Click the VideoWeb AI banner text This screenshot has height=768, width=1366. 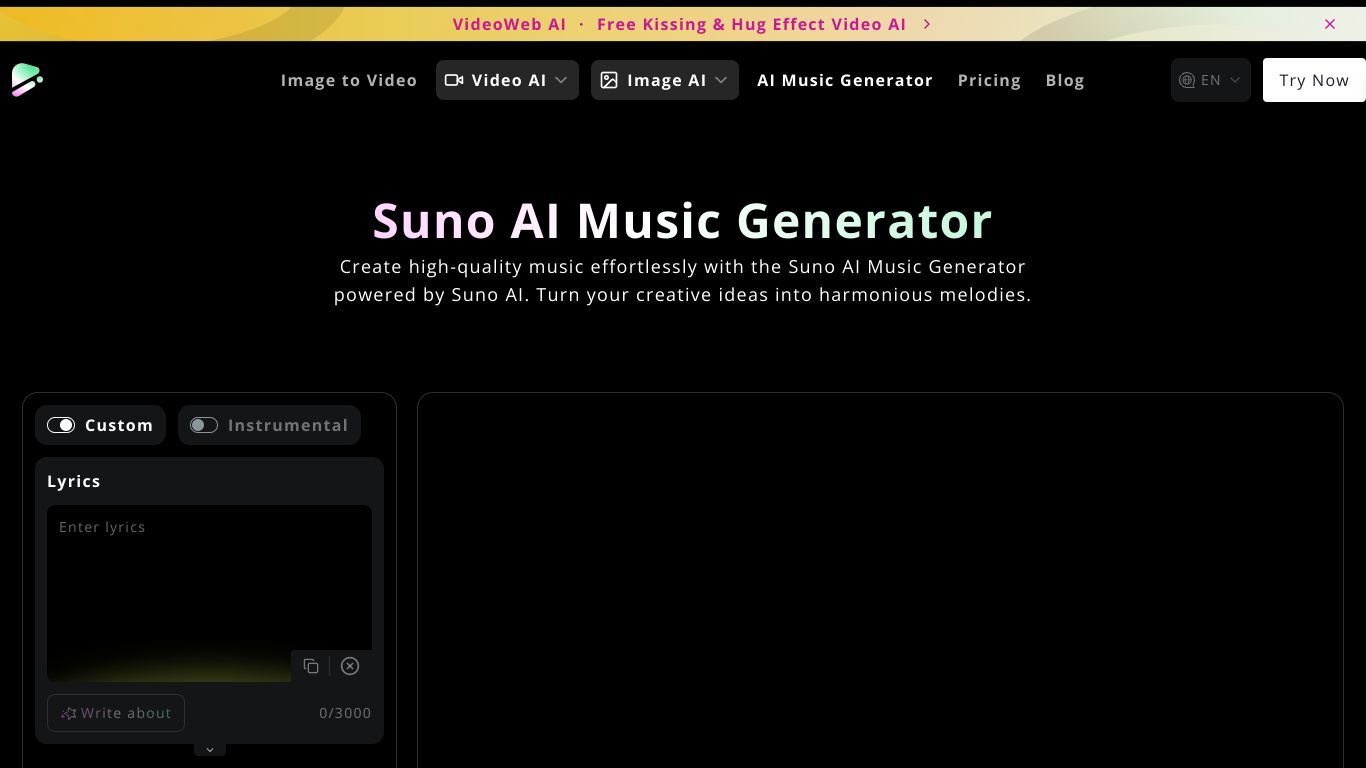click(x=509, y=24)
